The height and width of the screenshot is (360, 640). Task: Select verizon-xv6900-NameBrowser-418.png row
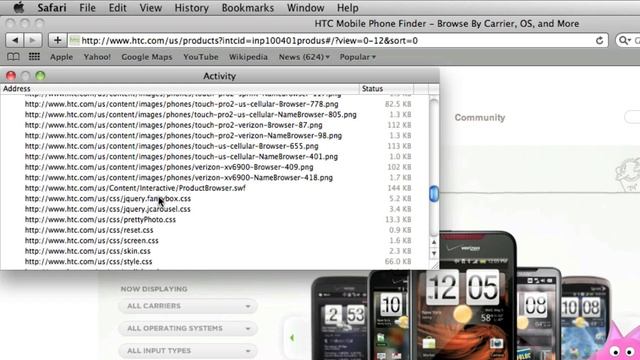click(214, 178)
